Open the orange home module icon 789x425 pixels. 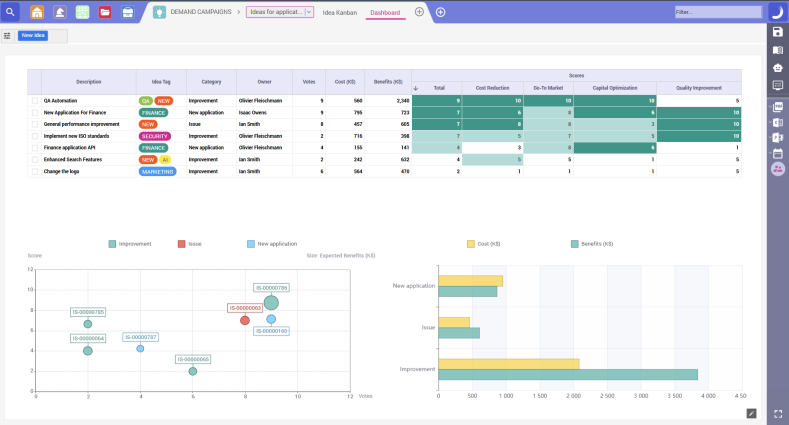pos(37,12)
